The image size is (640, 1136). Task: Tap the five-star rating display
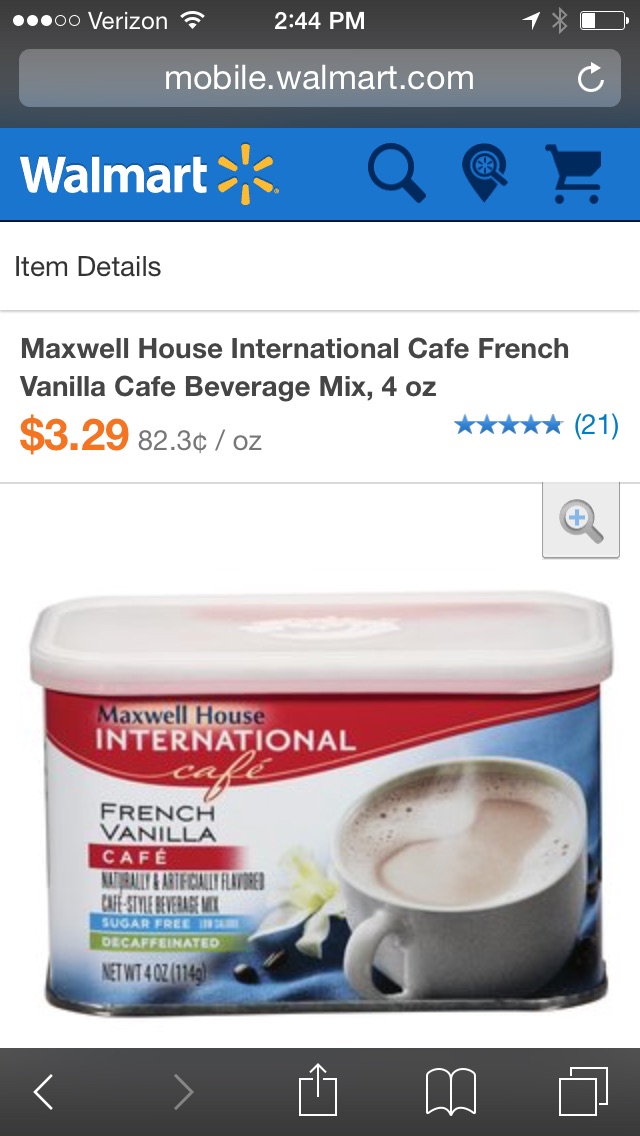pos(509,425)
